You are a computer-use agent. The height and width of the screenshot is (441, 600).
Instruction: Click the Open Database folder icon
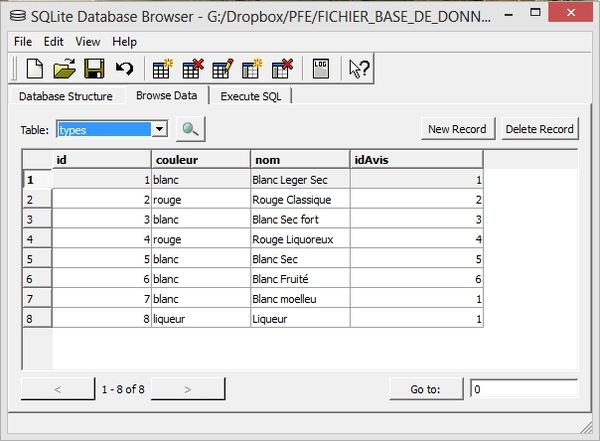(64, 68)
